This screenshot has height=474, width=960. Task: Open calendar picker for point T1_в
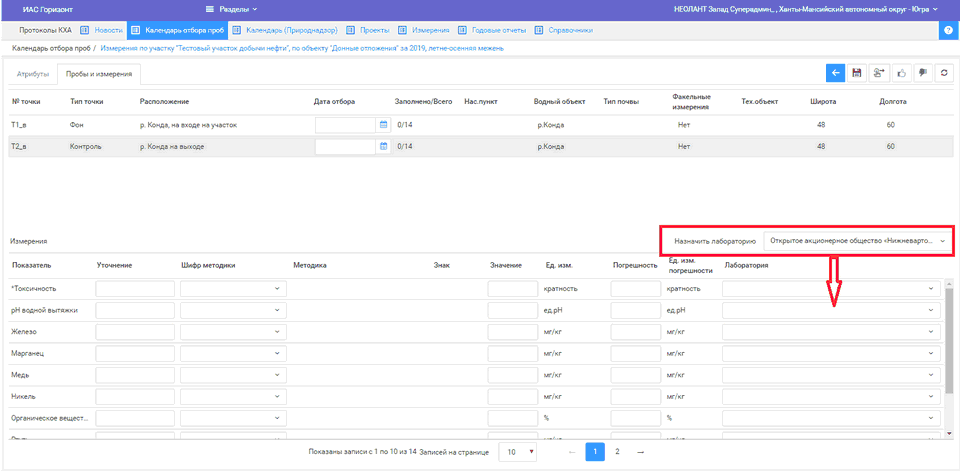pos(383,125)
